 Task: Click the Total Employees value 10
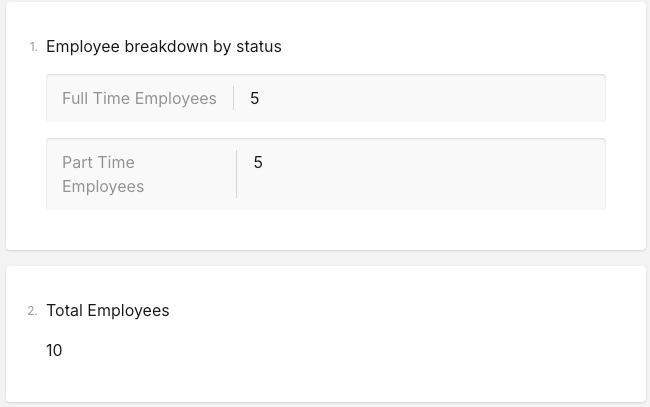(x=54, y=350)
